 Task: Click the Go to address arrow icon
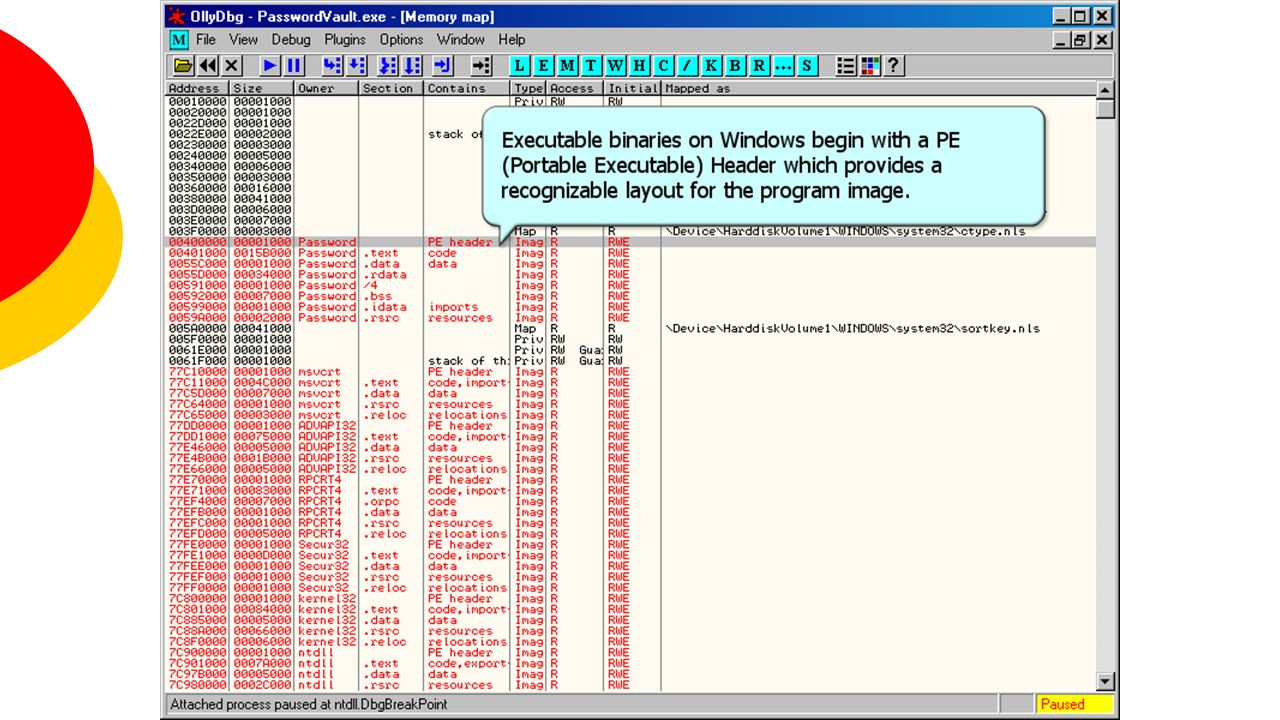pos(482,66)
